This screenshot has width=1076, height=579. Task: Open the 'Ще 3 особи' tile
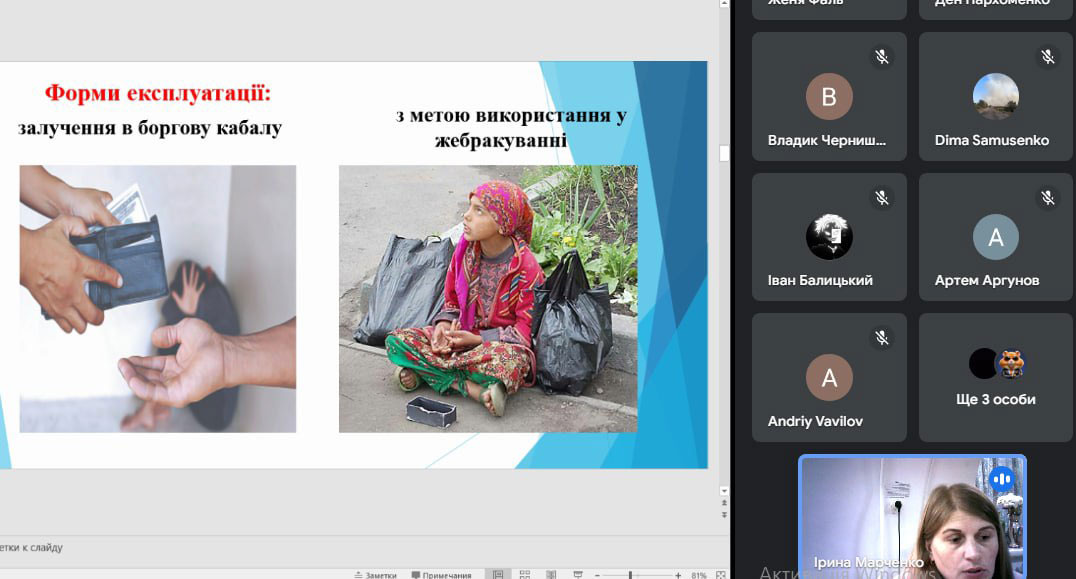coord(996,377)
